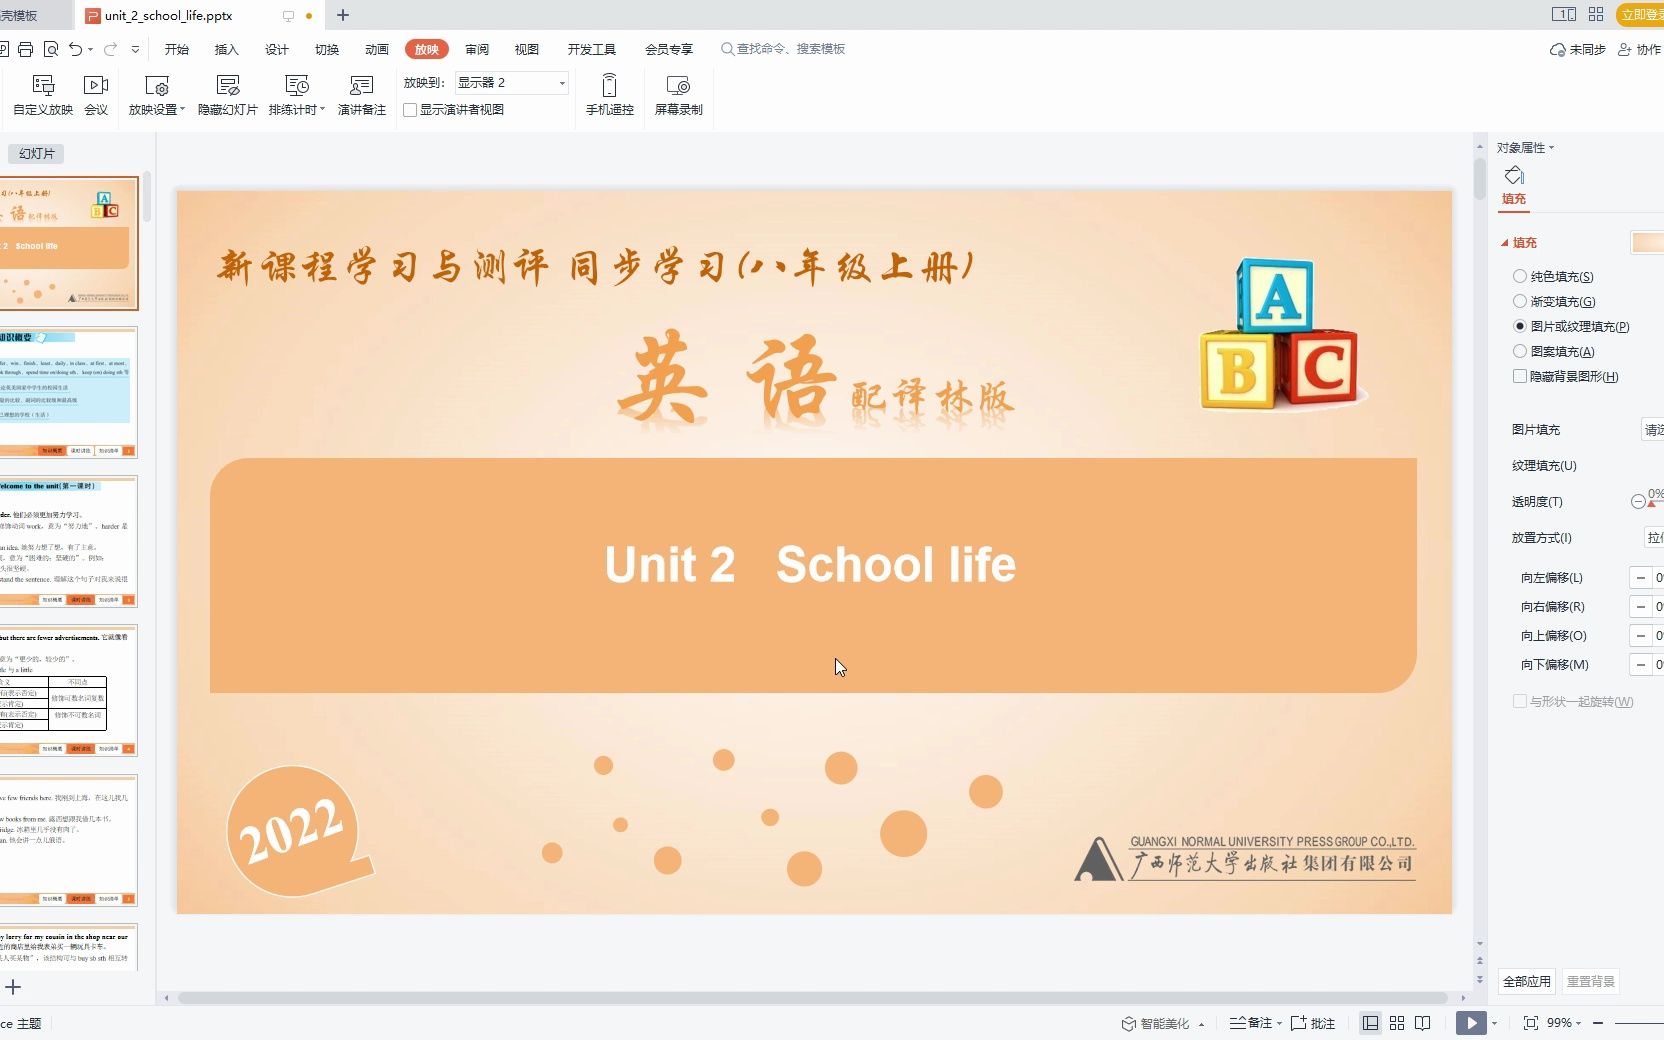Image resolution: width=1664 pixels, height=1040 pixels.
Task: Open Member Exclusive (会员专享) tab
Action: (669, 49)
